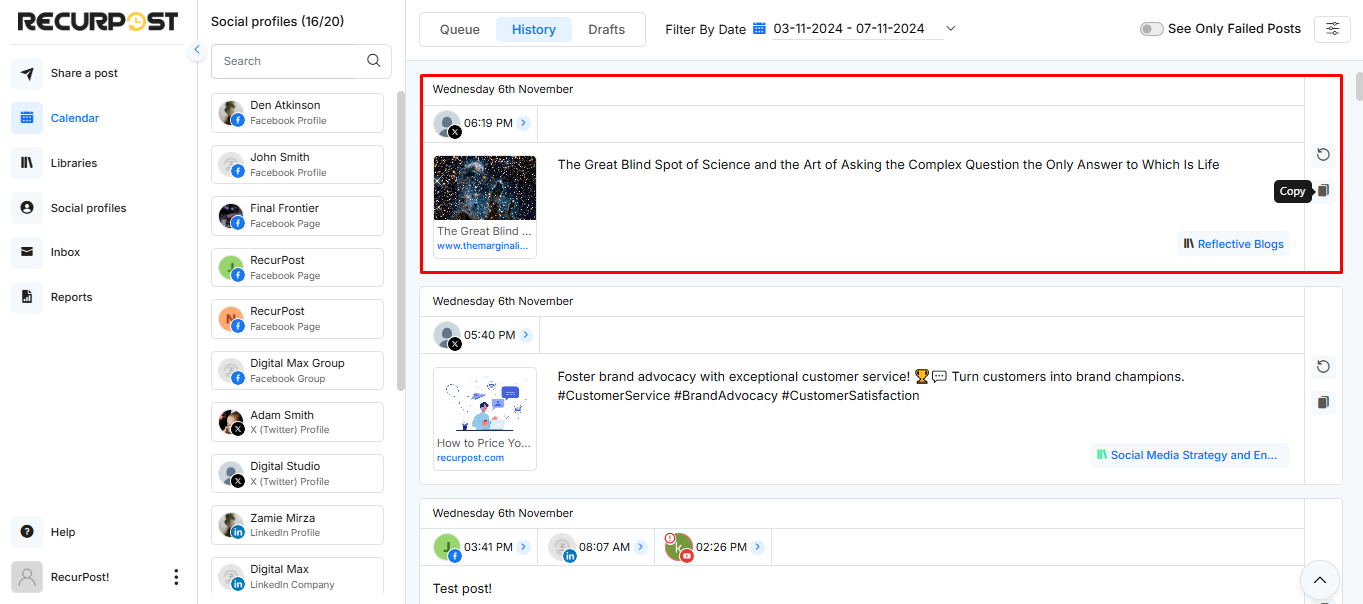Click Facebook avatar at 03:41 PM
Viewport: 1363px width, 604px height.
447,548
